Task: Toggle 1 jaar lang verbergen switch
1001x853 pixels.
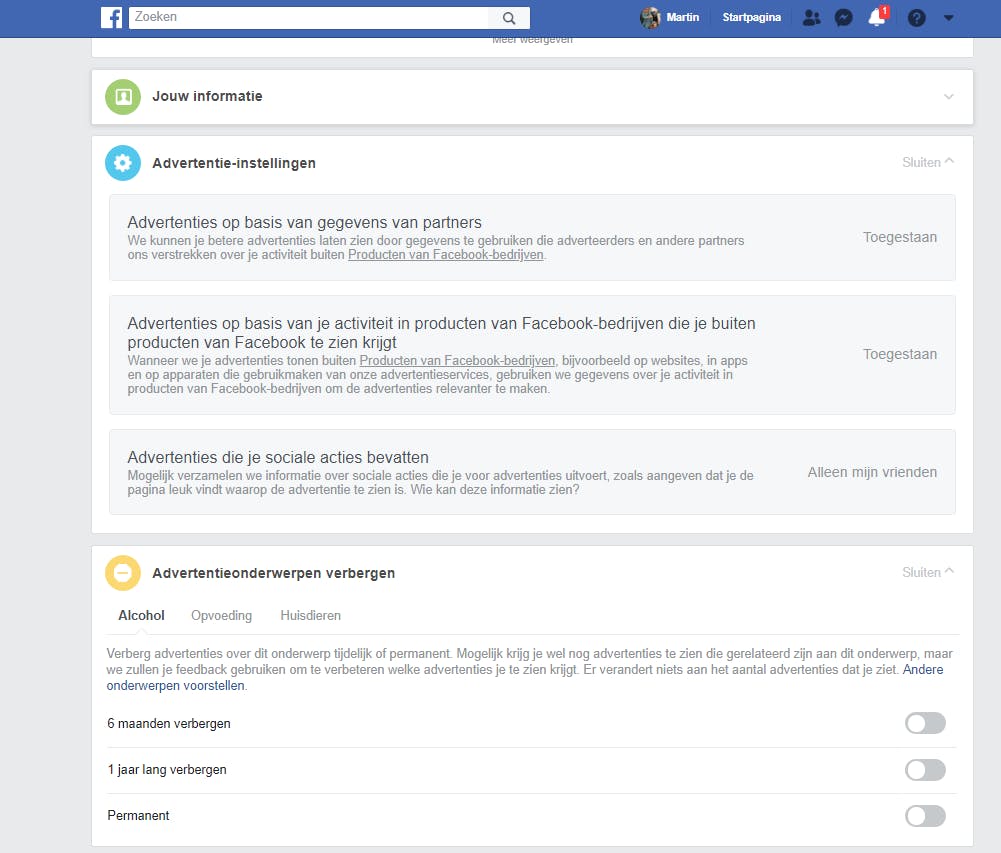Action: pos(925,769)
